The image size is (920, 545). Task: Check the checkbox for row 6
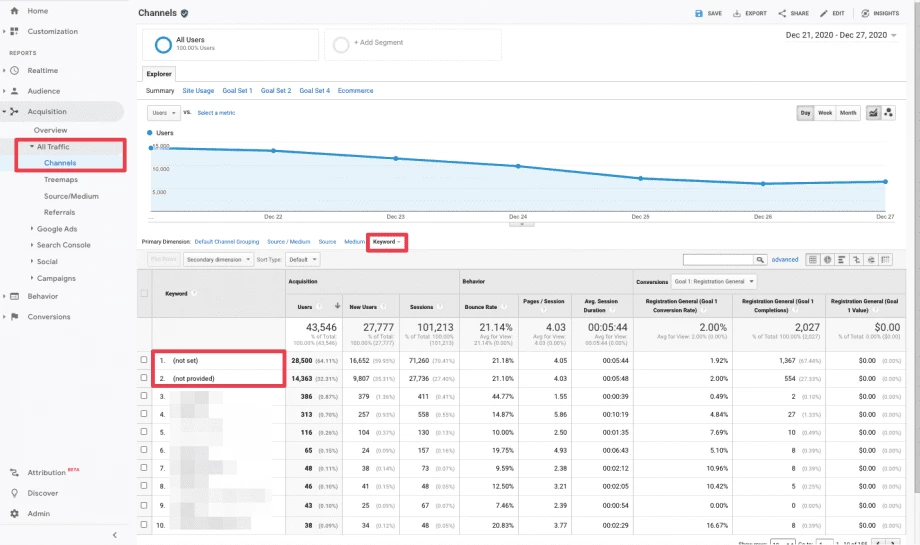[144, 450]
